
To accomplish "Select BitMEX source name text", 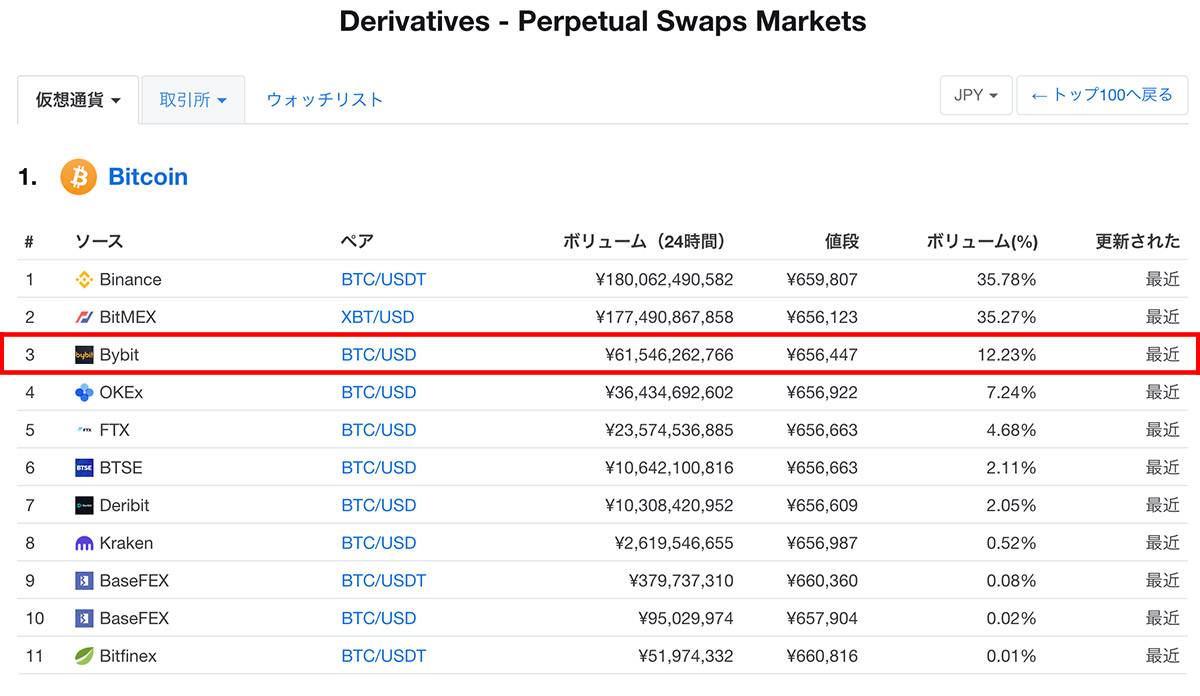I will click(128, 317).
